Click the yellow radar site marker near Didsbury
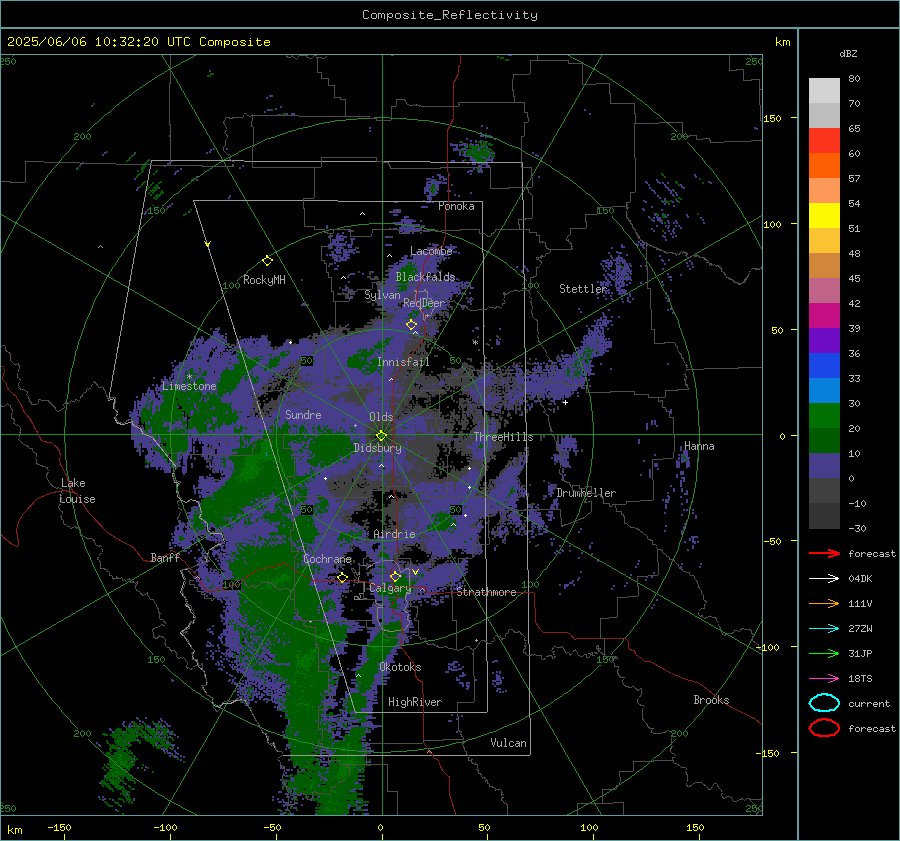The height and width of the screenshot is (841, 900). [x=381, y=436]
